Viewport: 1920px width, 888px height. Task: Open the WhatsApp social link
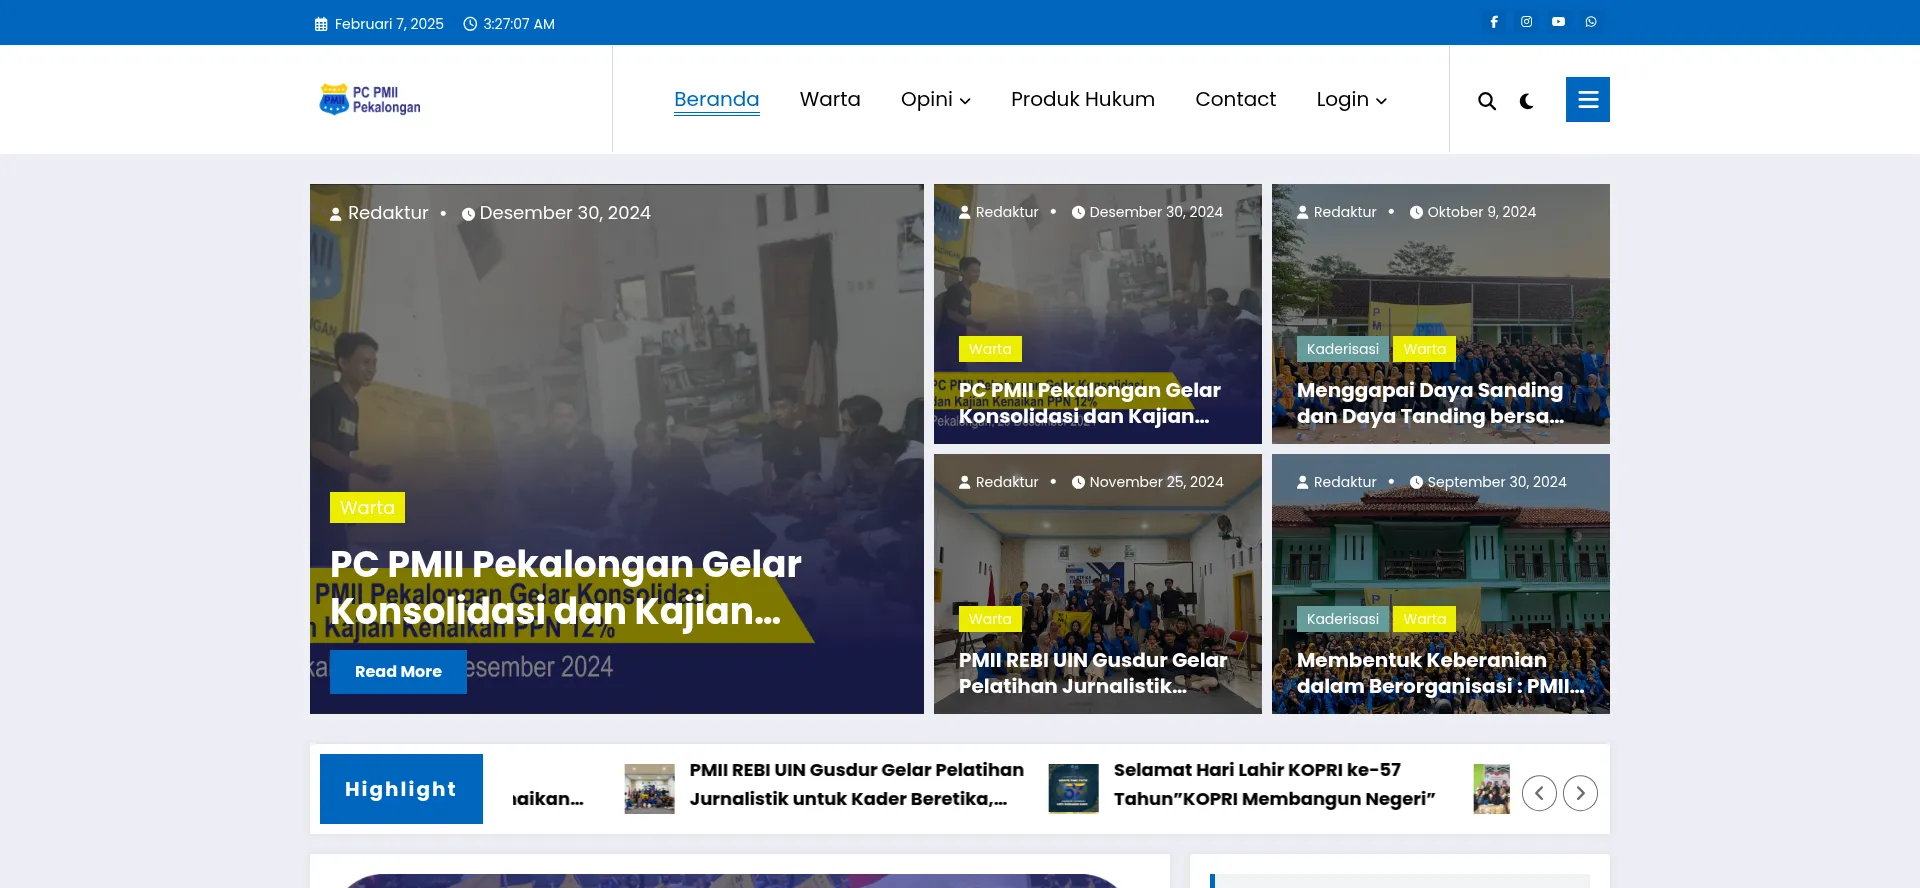pyautogui.click(x=1591, y=22)
